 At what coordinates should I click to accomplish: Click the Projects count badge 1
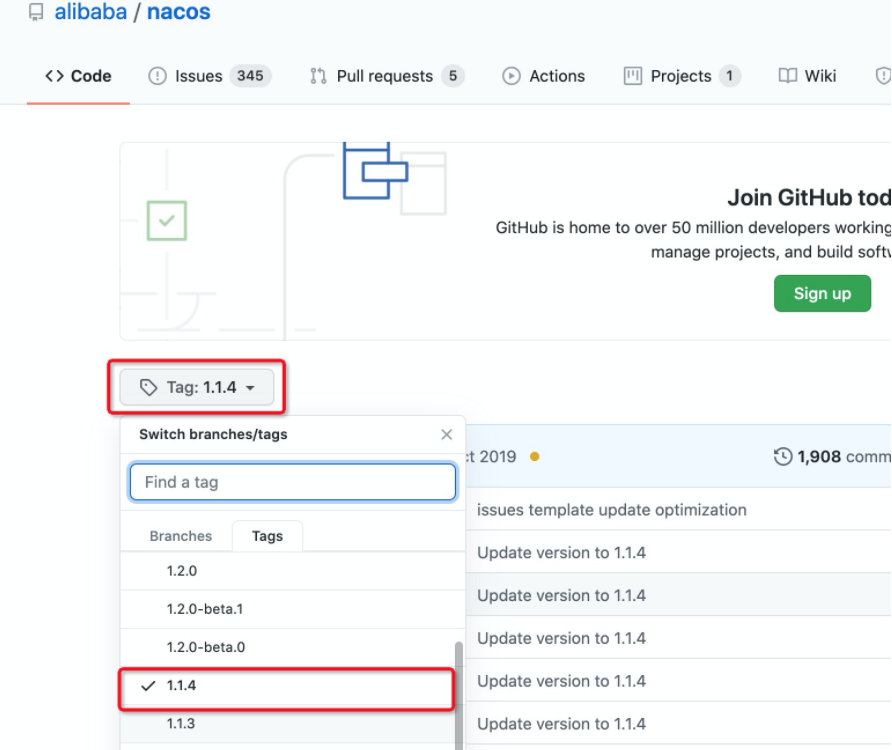point(729,76)
